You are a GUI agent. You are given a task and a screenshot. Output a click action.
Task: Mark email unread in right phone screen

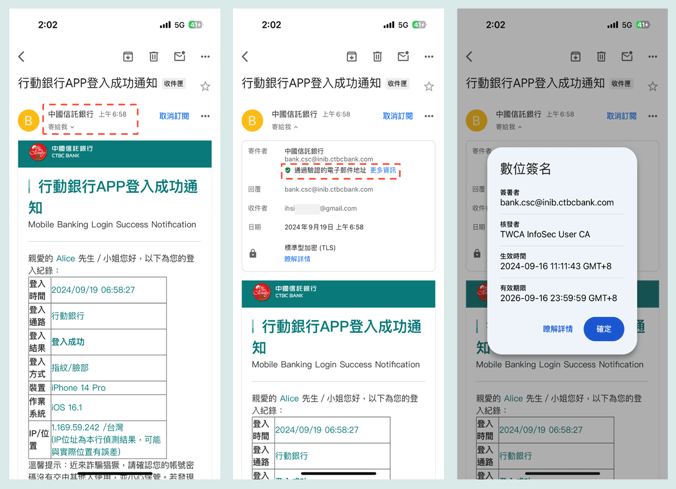point(627,56)
